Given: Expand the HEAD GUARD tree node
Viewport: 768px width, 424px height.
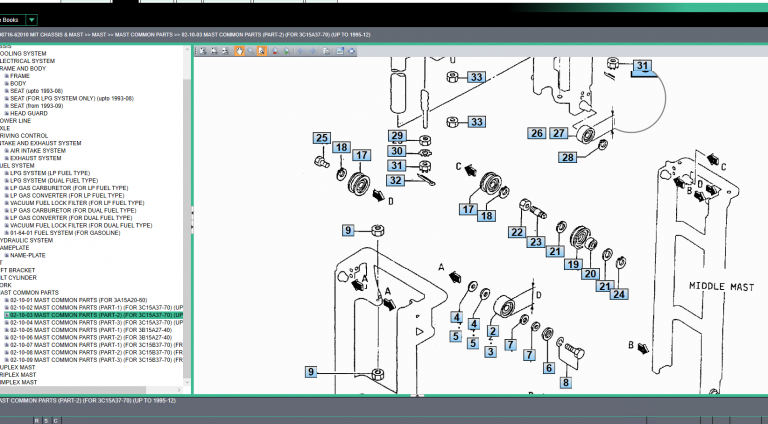Looking at the screenshot, I should pos(6,113).
